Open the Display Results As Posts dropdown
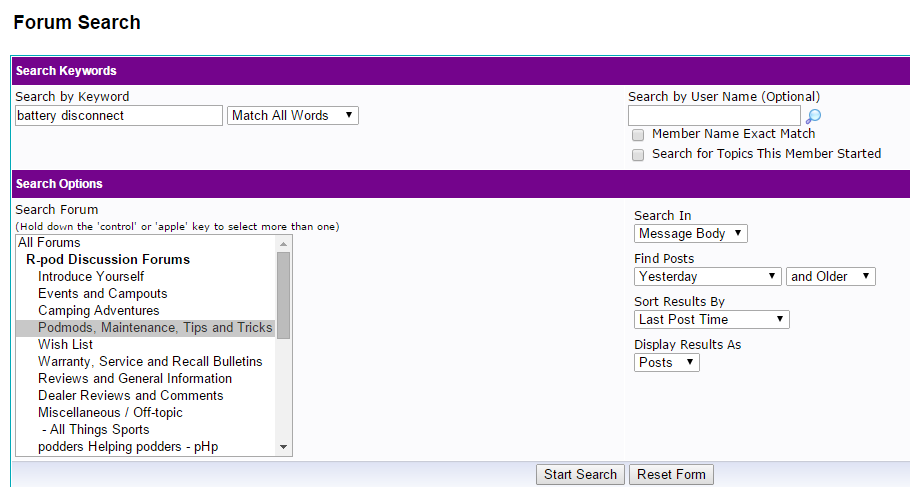The height and width of the screenshot is (487, 910). 667,362
